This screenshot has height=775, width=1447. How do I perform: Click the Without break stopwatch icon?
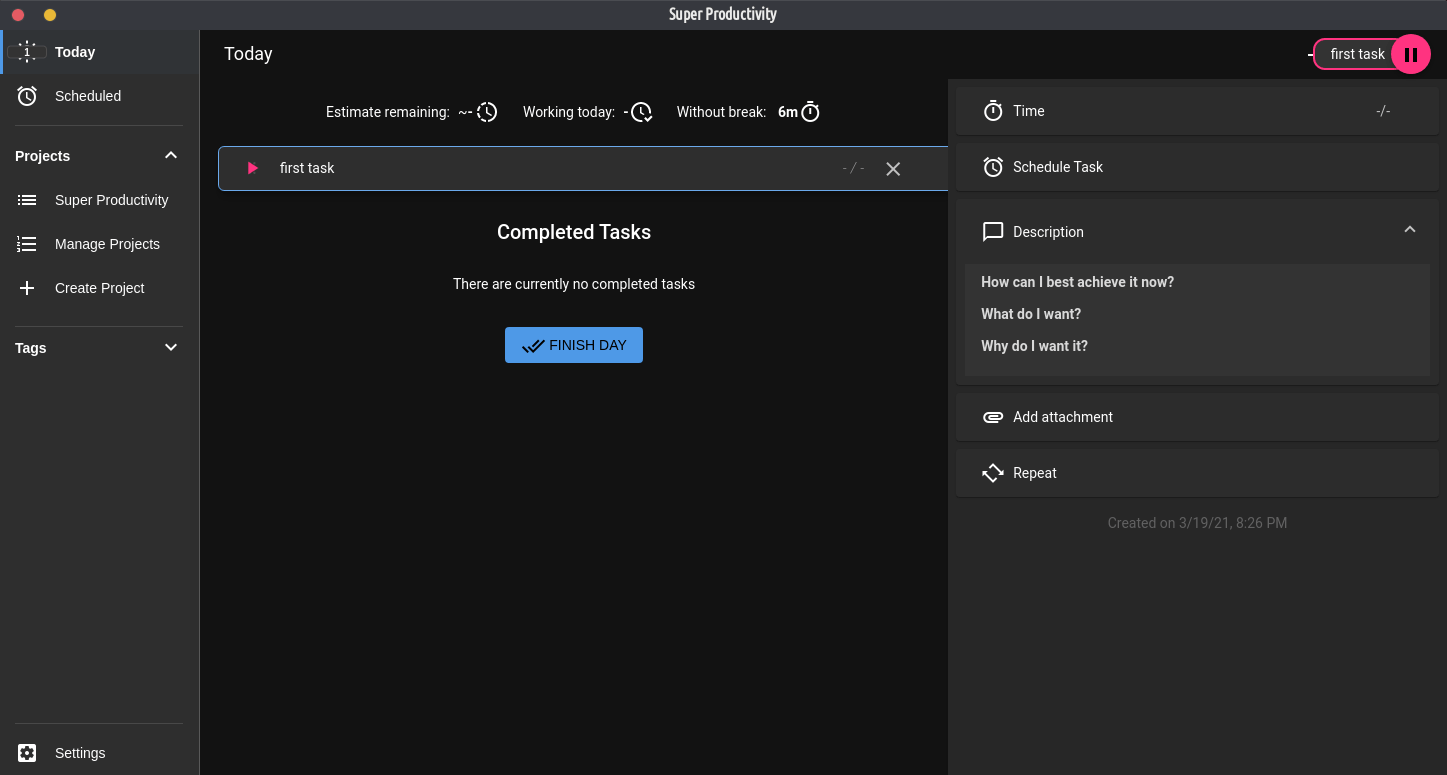[810, 112]
